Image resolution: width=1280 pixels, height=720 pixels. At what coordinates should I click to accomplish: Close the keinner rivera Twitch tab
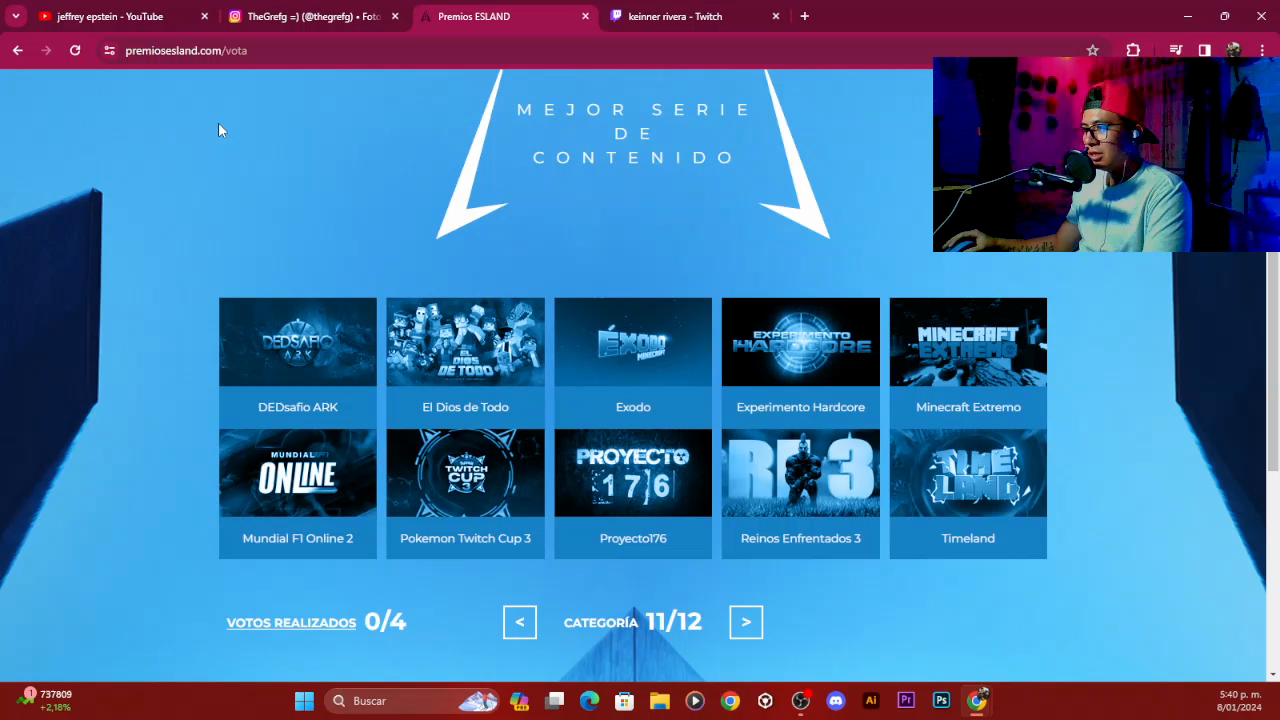pyautogui.click(x=775, y=16)
